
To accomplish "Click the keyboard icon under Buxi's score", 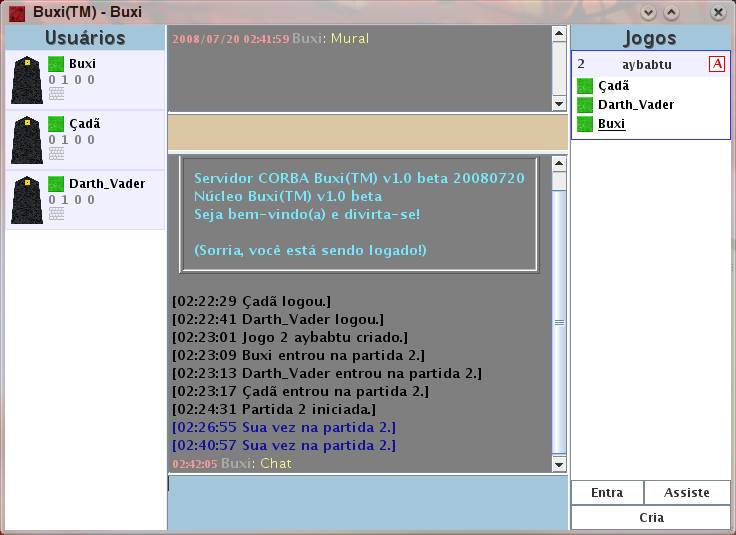I will coord(56,93).
